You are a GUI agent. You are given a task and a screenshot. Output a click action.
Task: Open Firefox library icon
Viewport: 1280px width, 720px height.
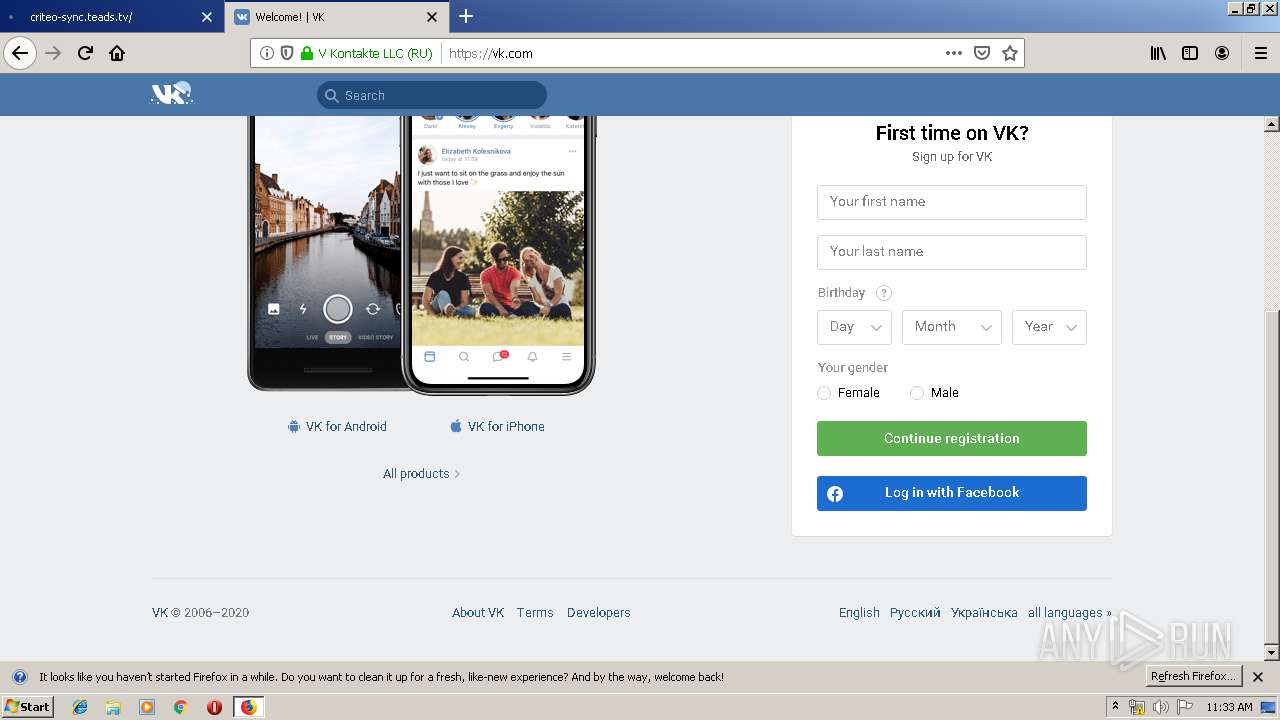(1158, 53)
